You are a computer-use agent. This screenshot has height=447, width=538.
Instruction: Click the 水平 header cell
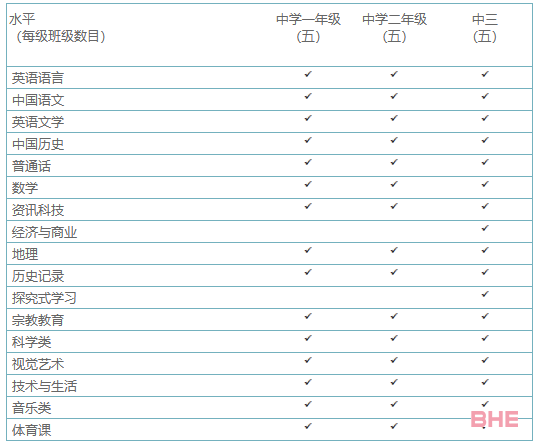[x=22, y=20]
